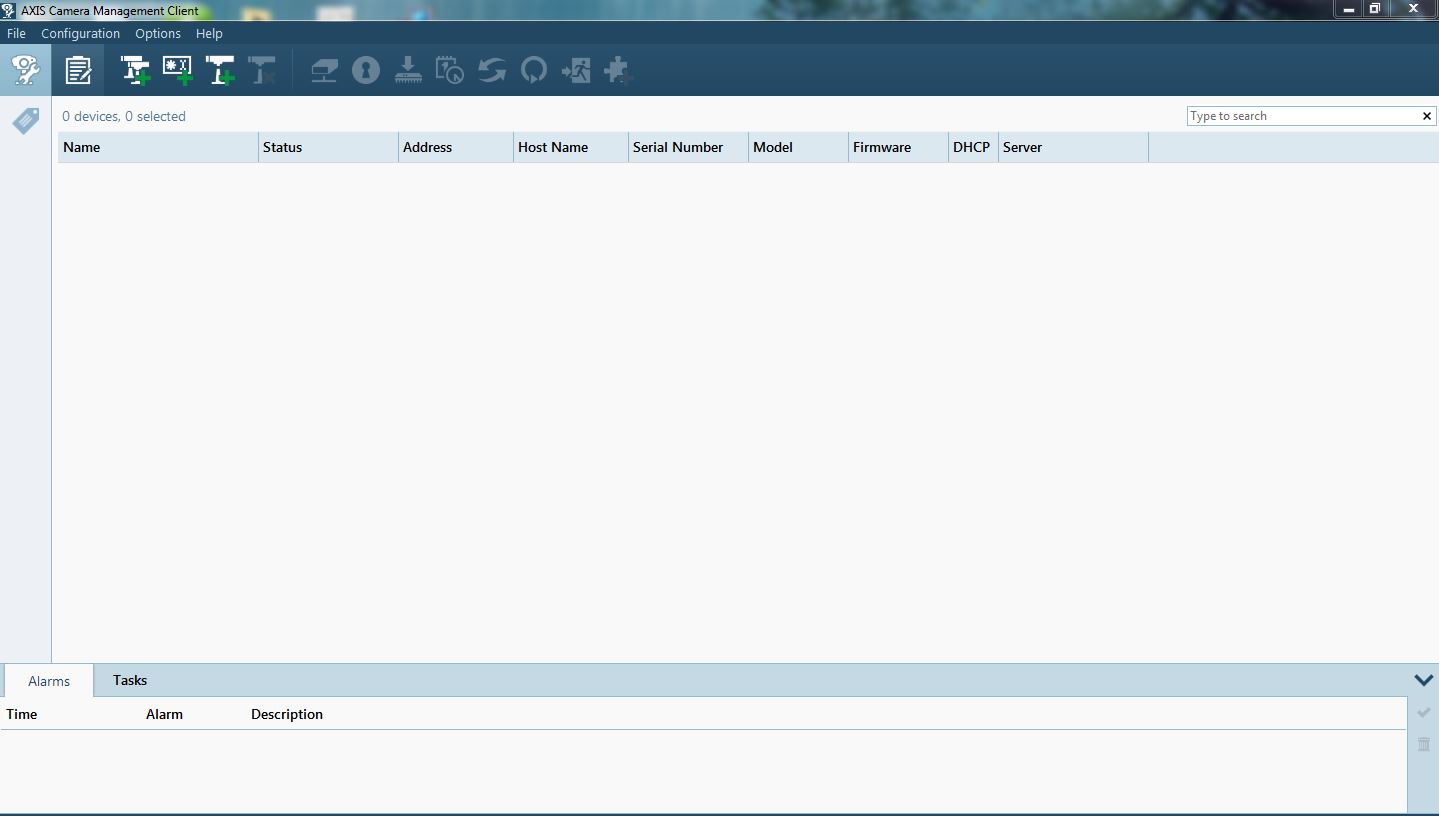This screenshot has height=816, width=1439.
Task: Open the Options menu
Action: click(x=158, y=33)
